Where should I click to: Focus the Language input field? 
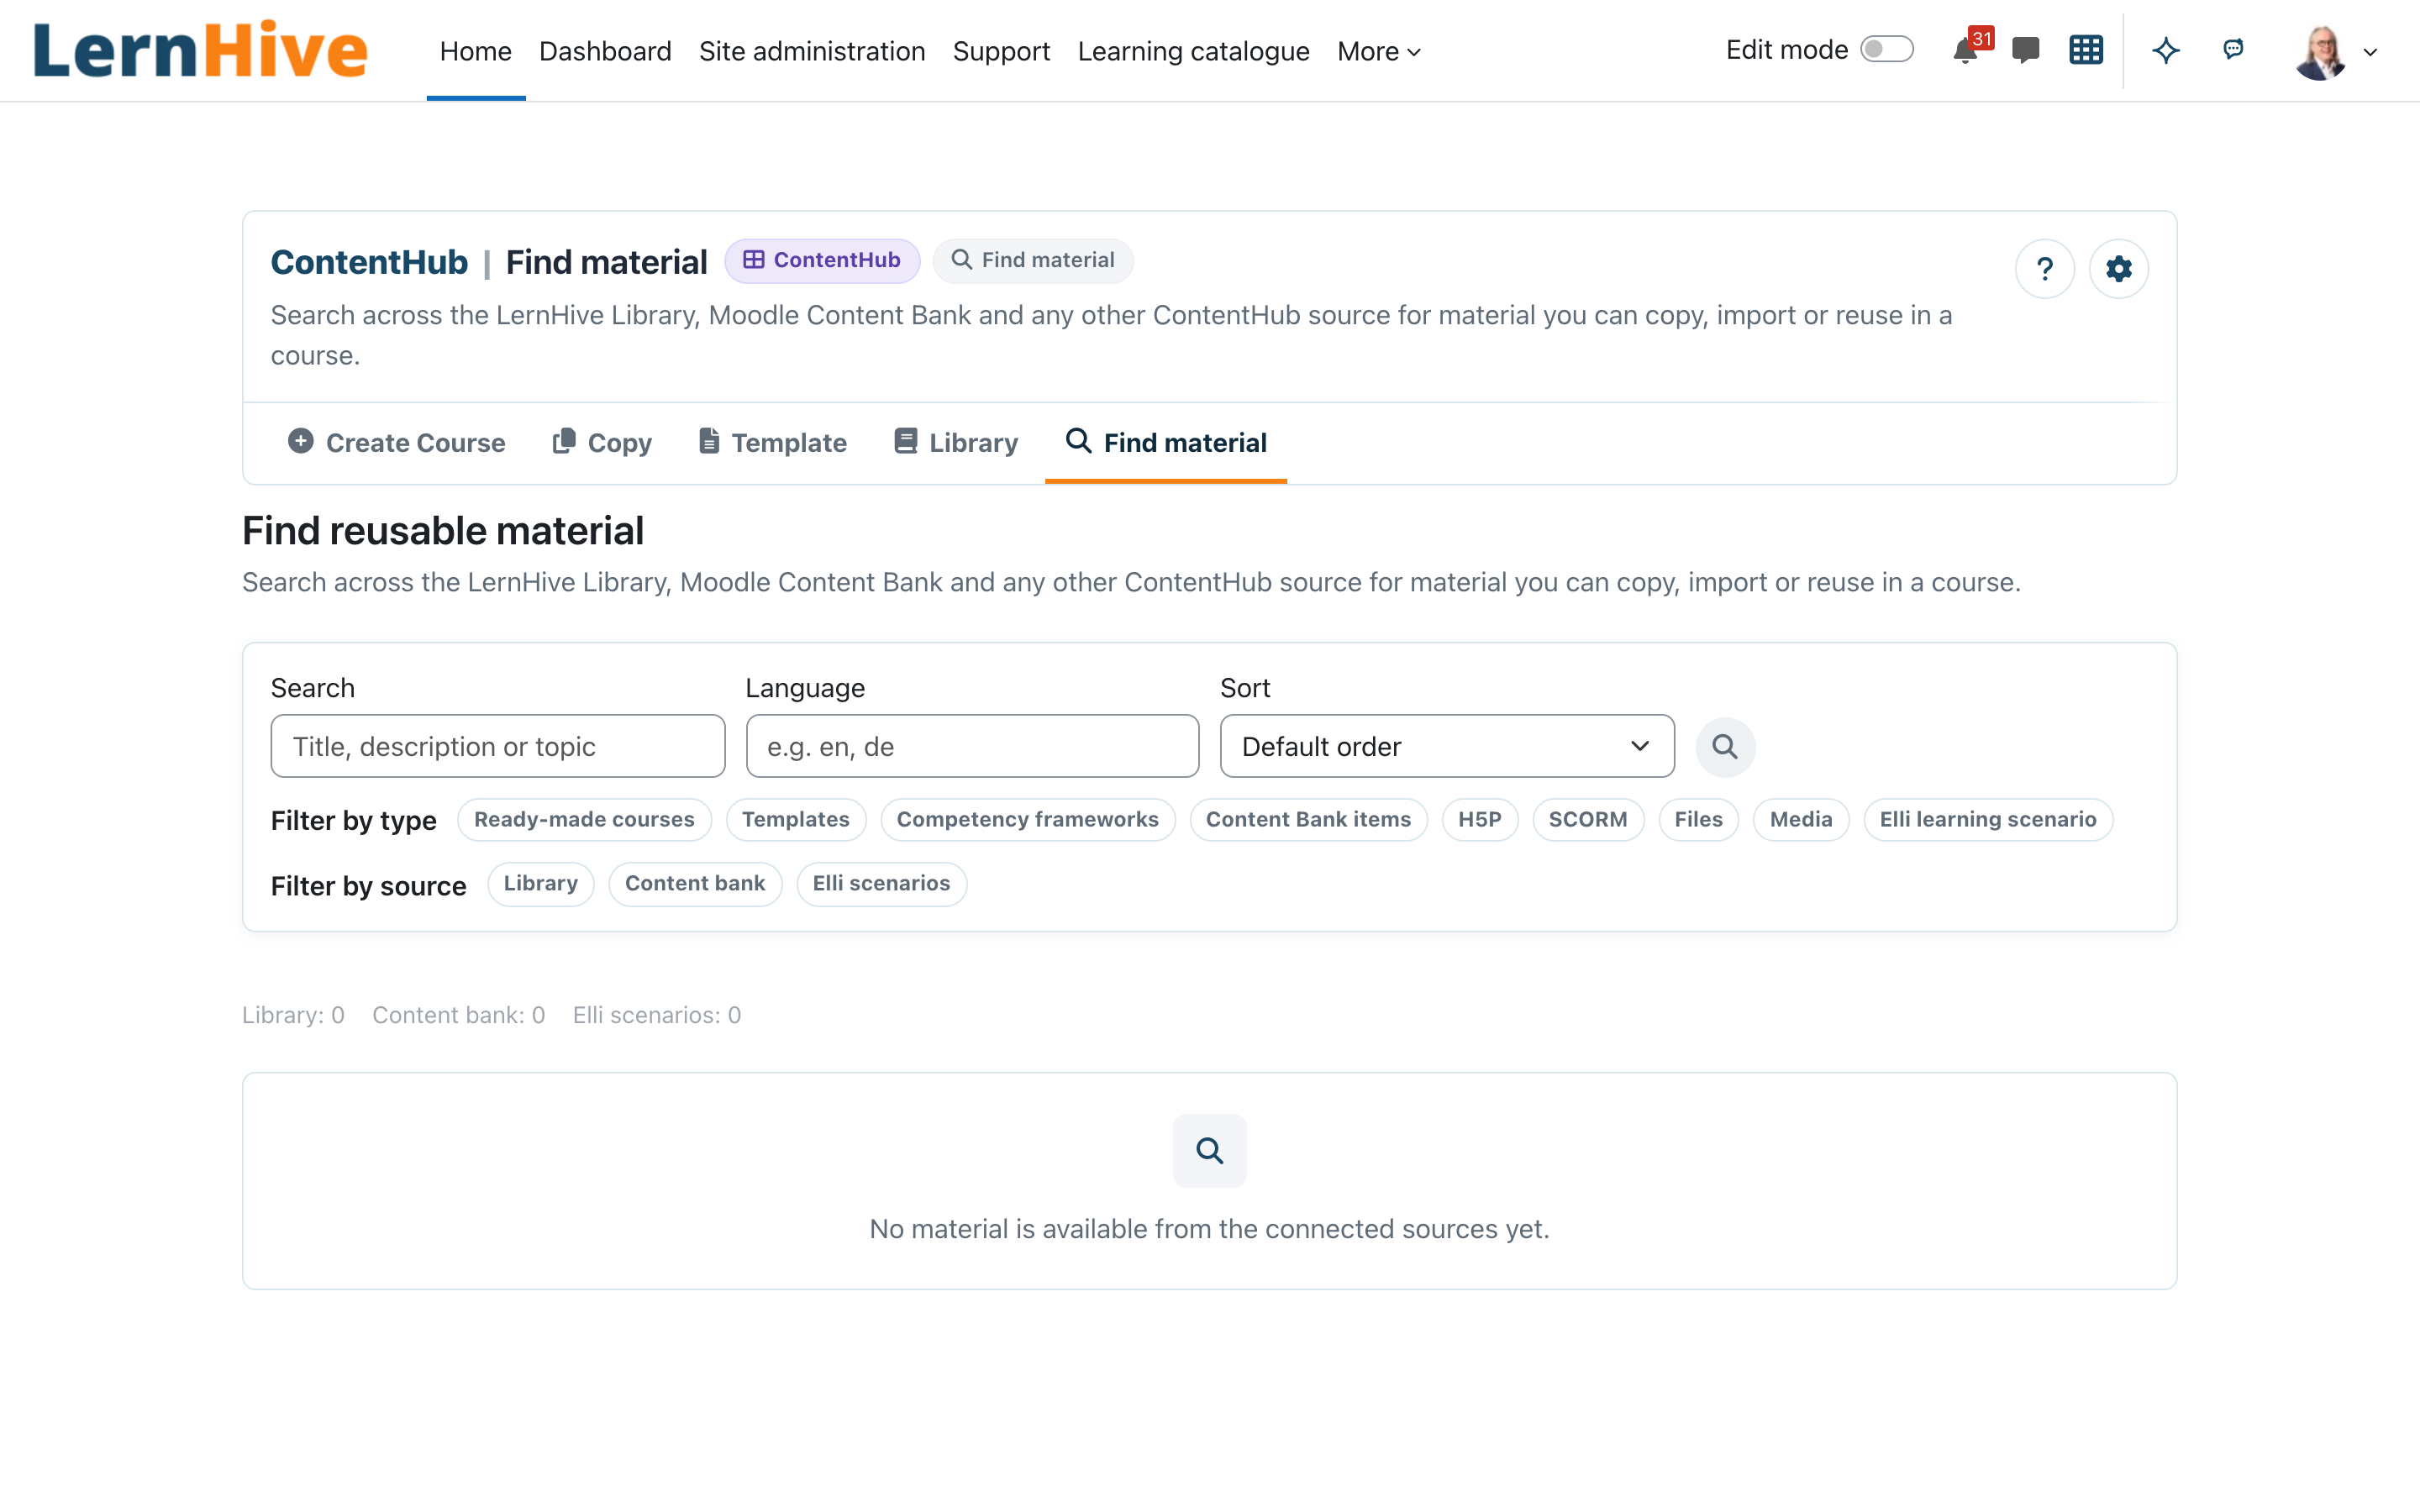pyautogui.click(x=972, y=747)
